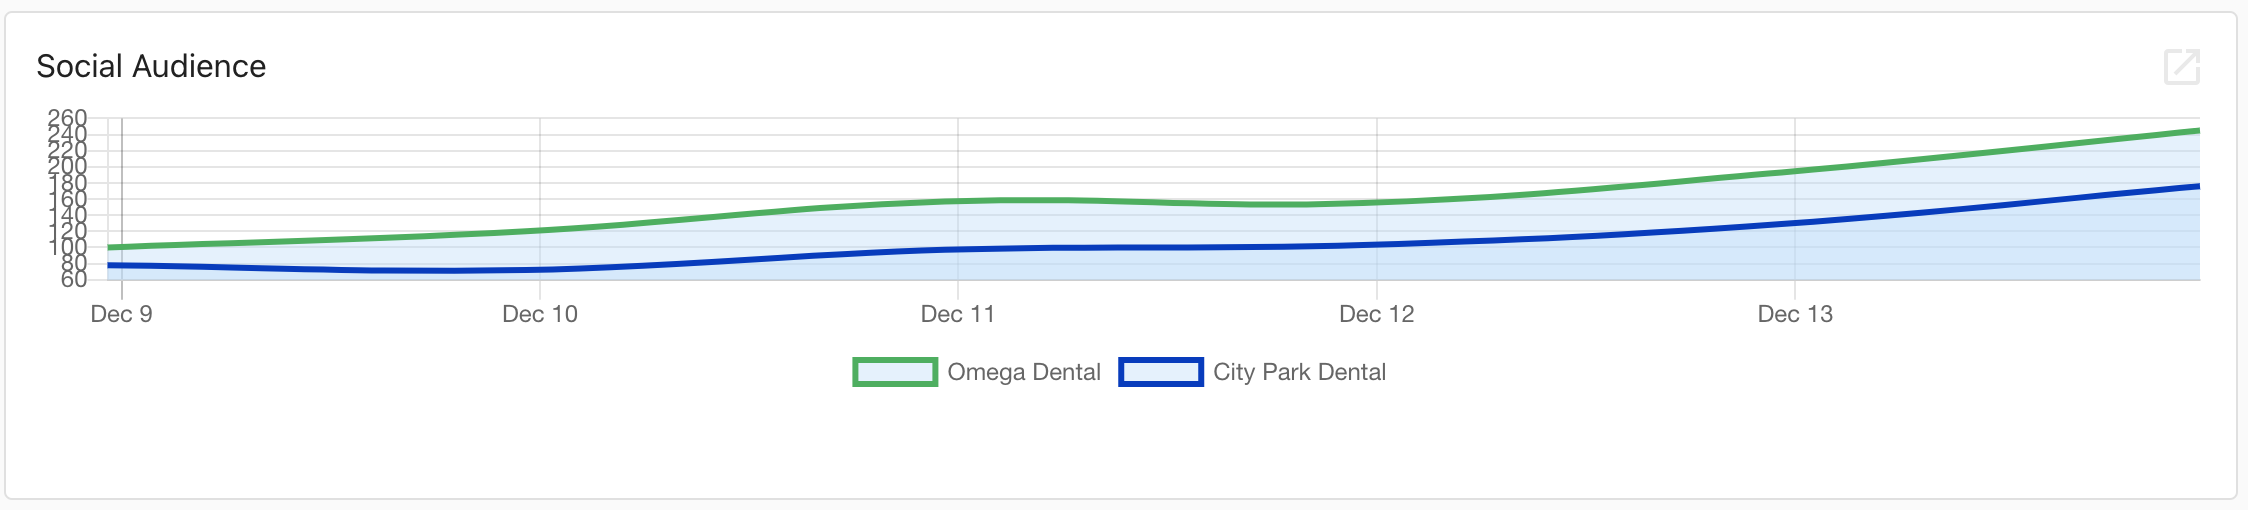Viewport: 2248px width, 510px height.
Task: Click the 60 y-axis label
Action: pos(74,279)
